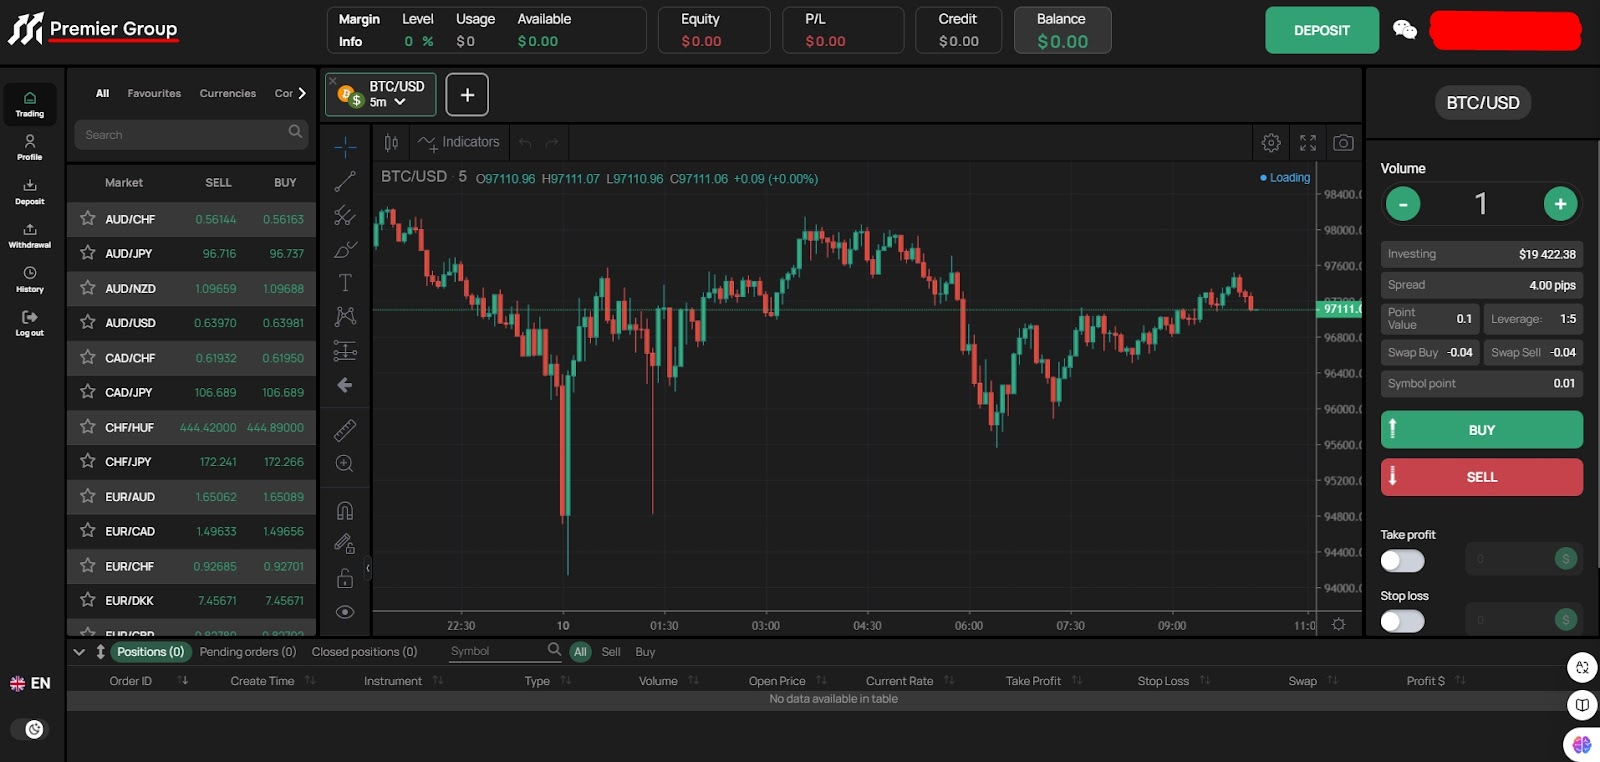Log out from the sidebar
Viewport: 1600px width, 762px height.
pos(30,324)
